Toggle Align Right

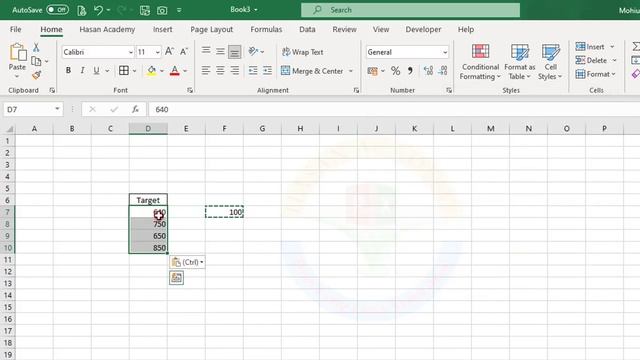235,71
